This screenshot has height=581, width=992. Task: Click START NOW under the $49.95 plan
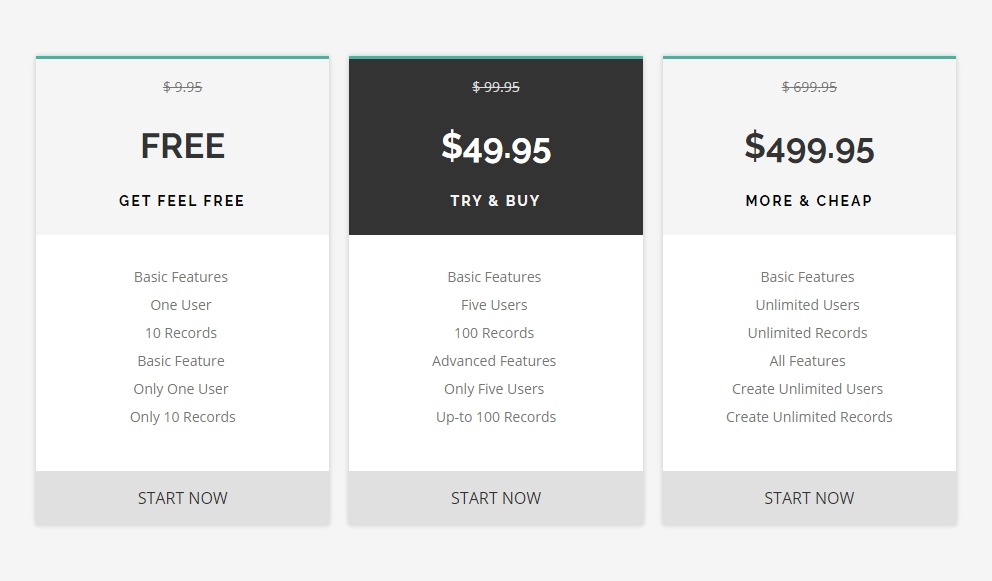point(495,498)
